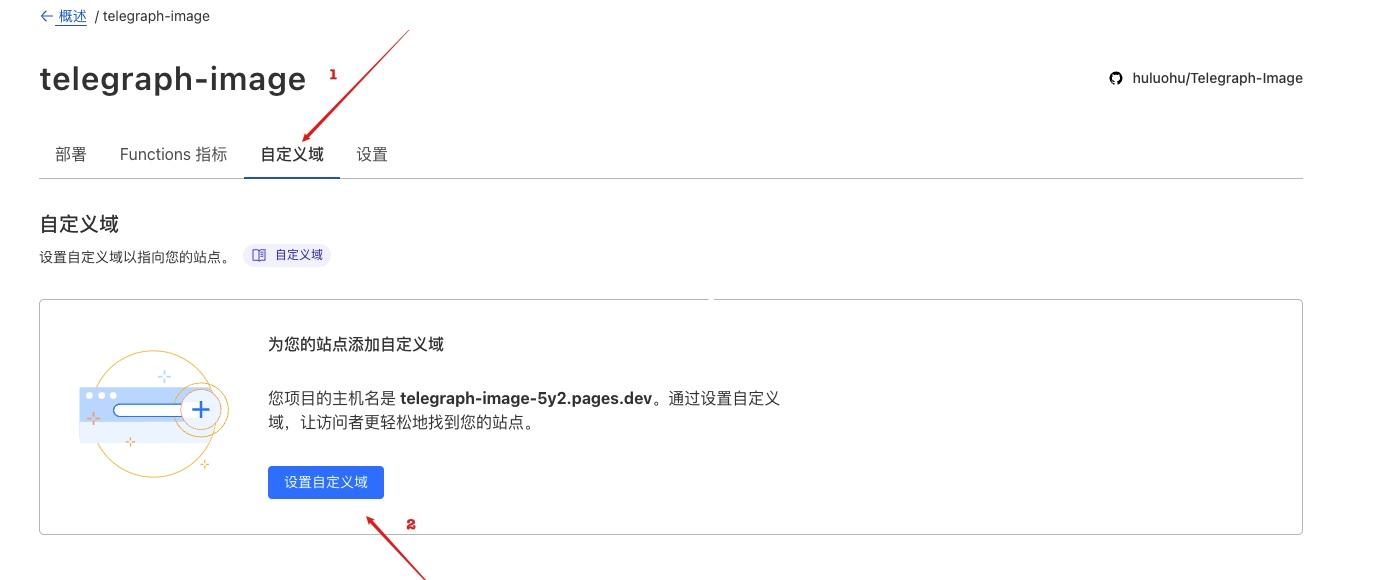Click the red annotation number 1
The width and height of the screenshot is (1380, 580).
click(x=333, y=75)
